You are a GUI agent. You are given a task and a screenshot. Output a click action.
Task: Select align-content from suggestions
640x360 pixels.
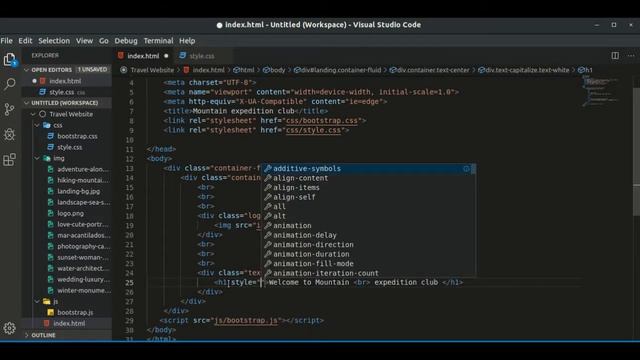(x=369, y=178)
